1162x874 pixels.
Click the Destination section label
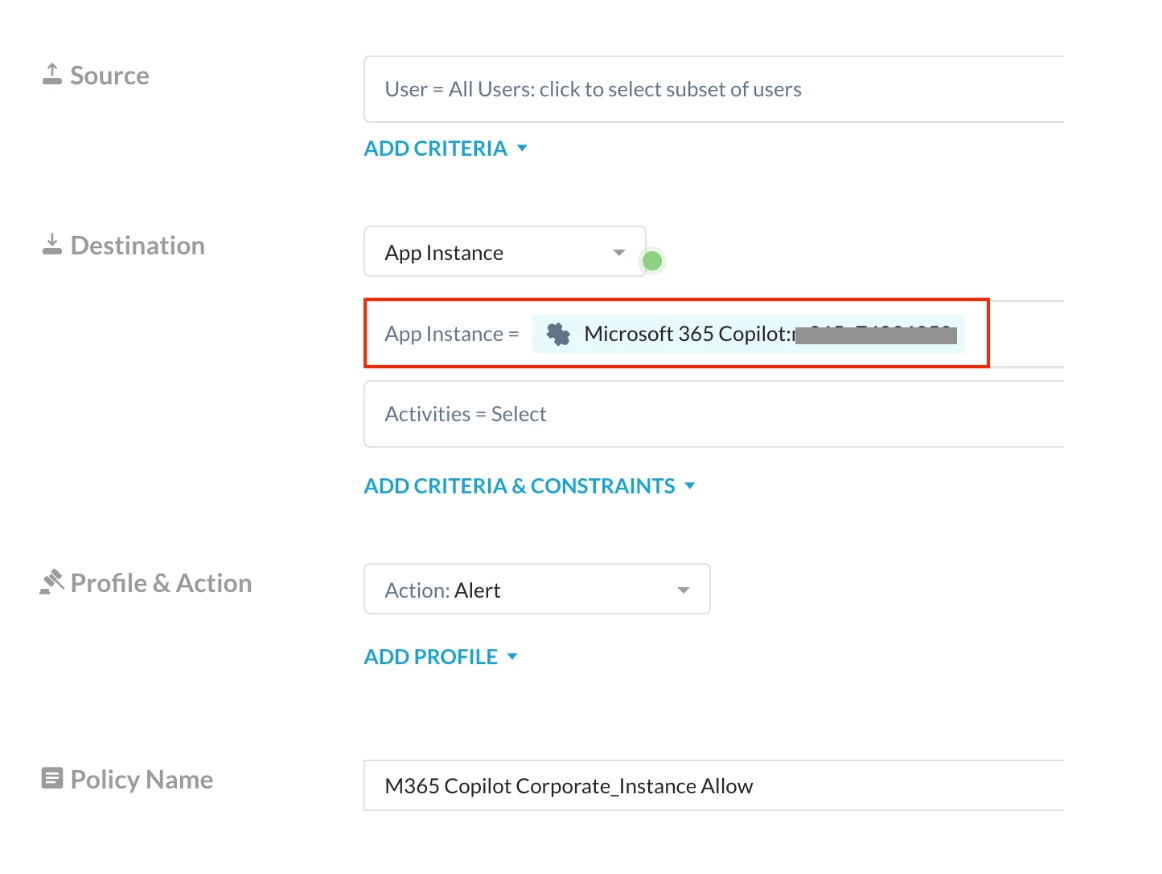click(138, 245)
